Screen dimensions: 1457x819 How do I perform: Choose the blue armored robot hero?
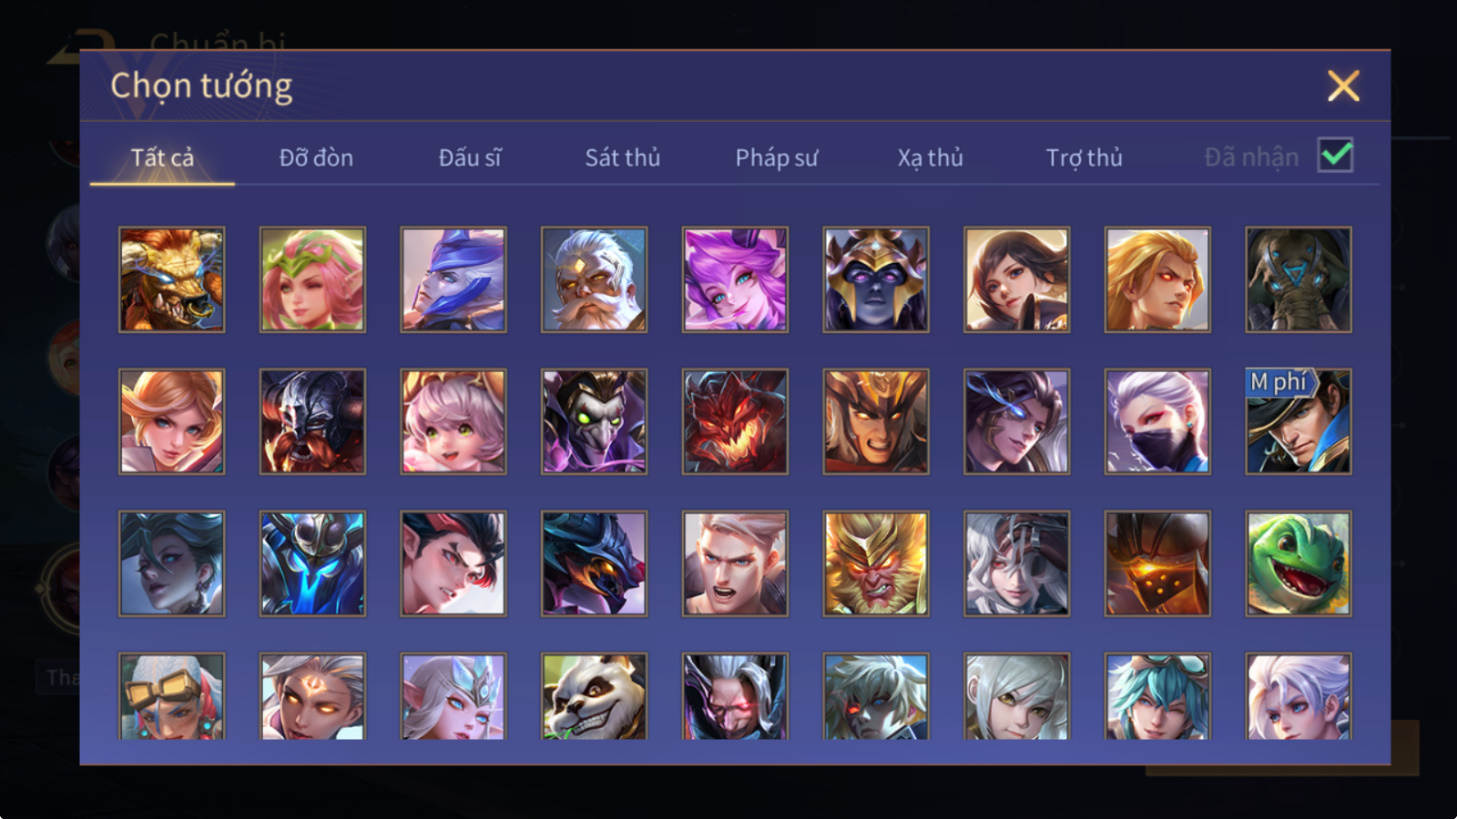[x=313, y=563]
